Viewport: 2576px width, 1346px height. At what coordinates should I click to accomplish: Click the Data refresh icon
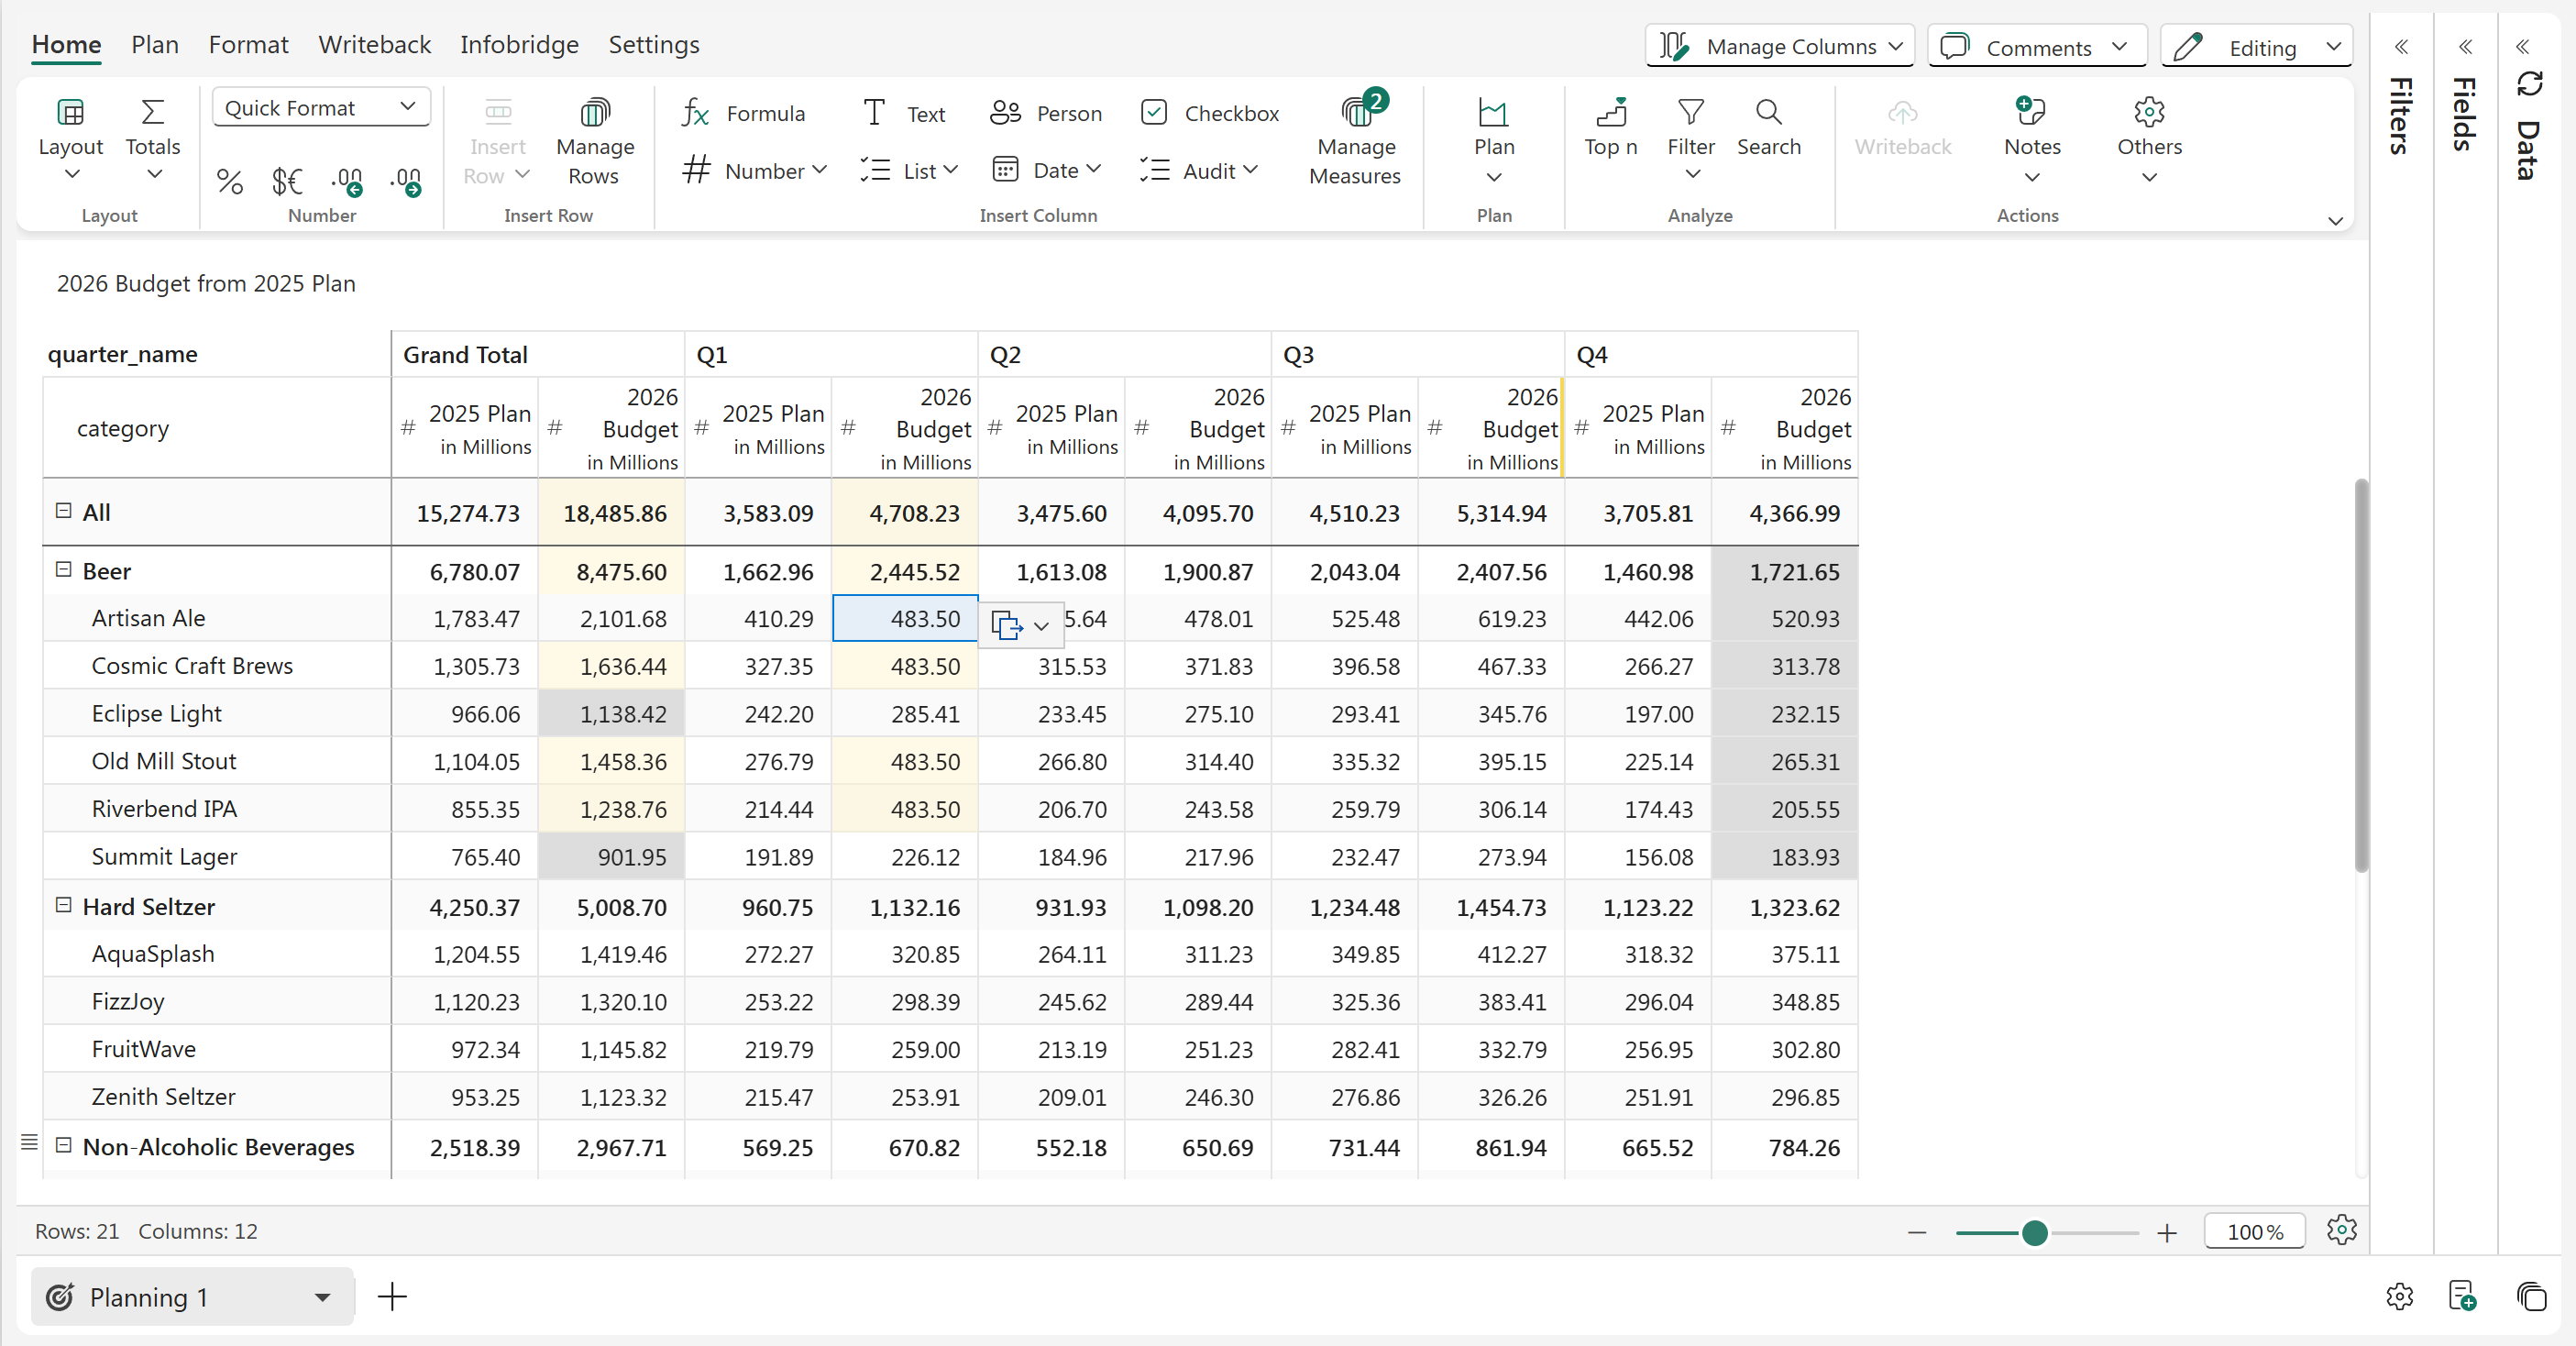[x=2530, y=84]
